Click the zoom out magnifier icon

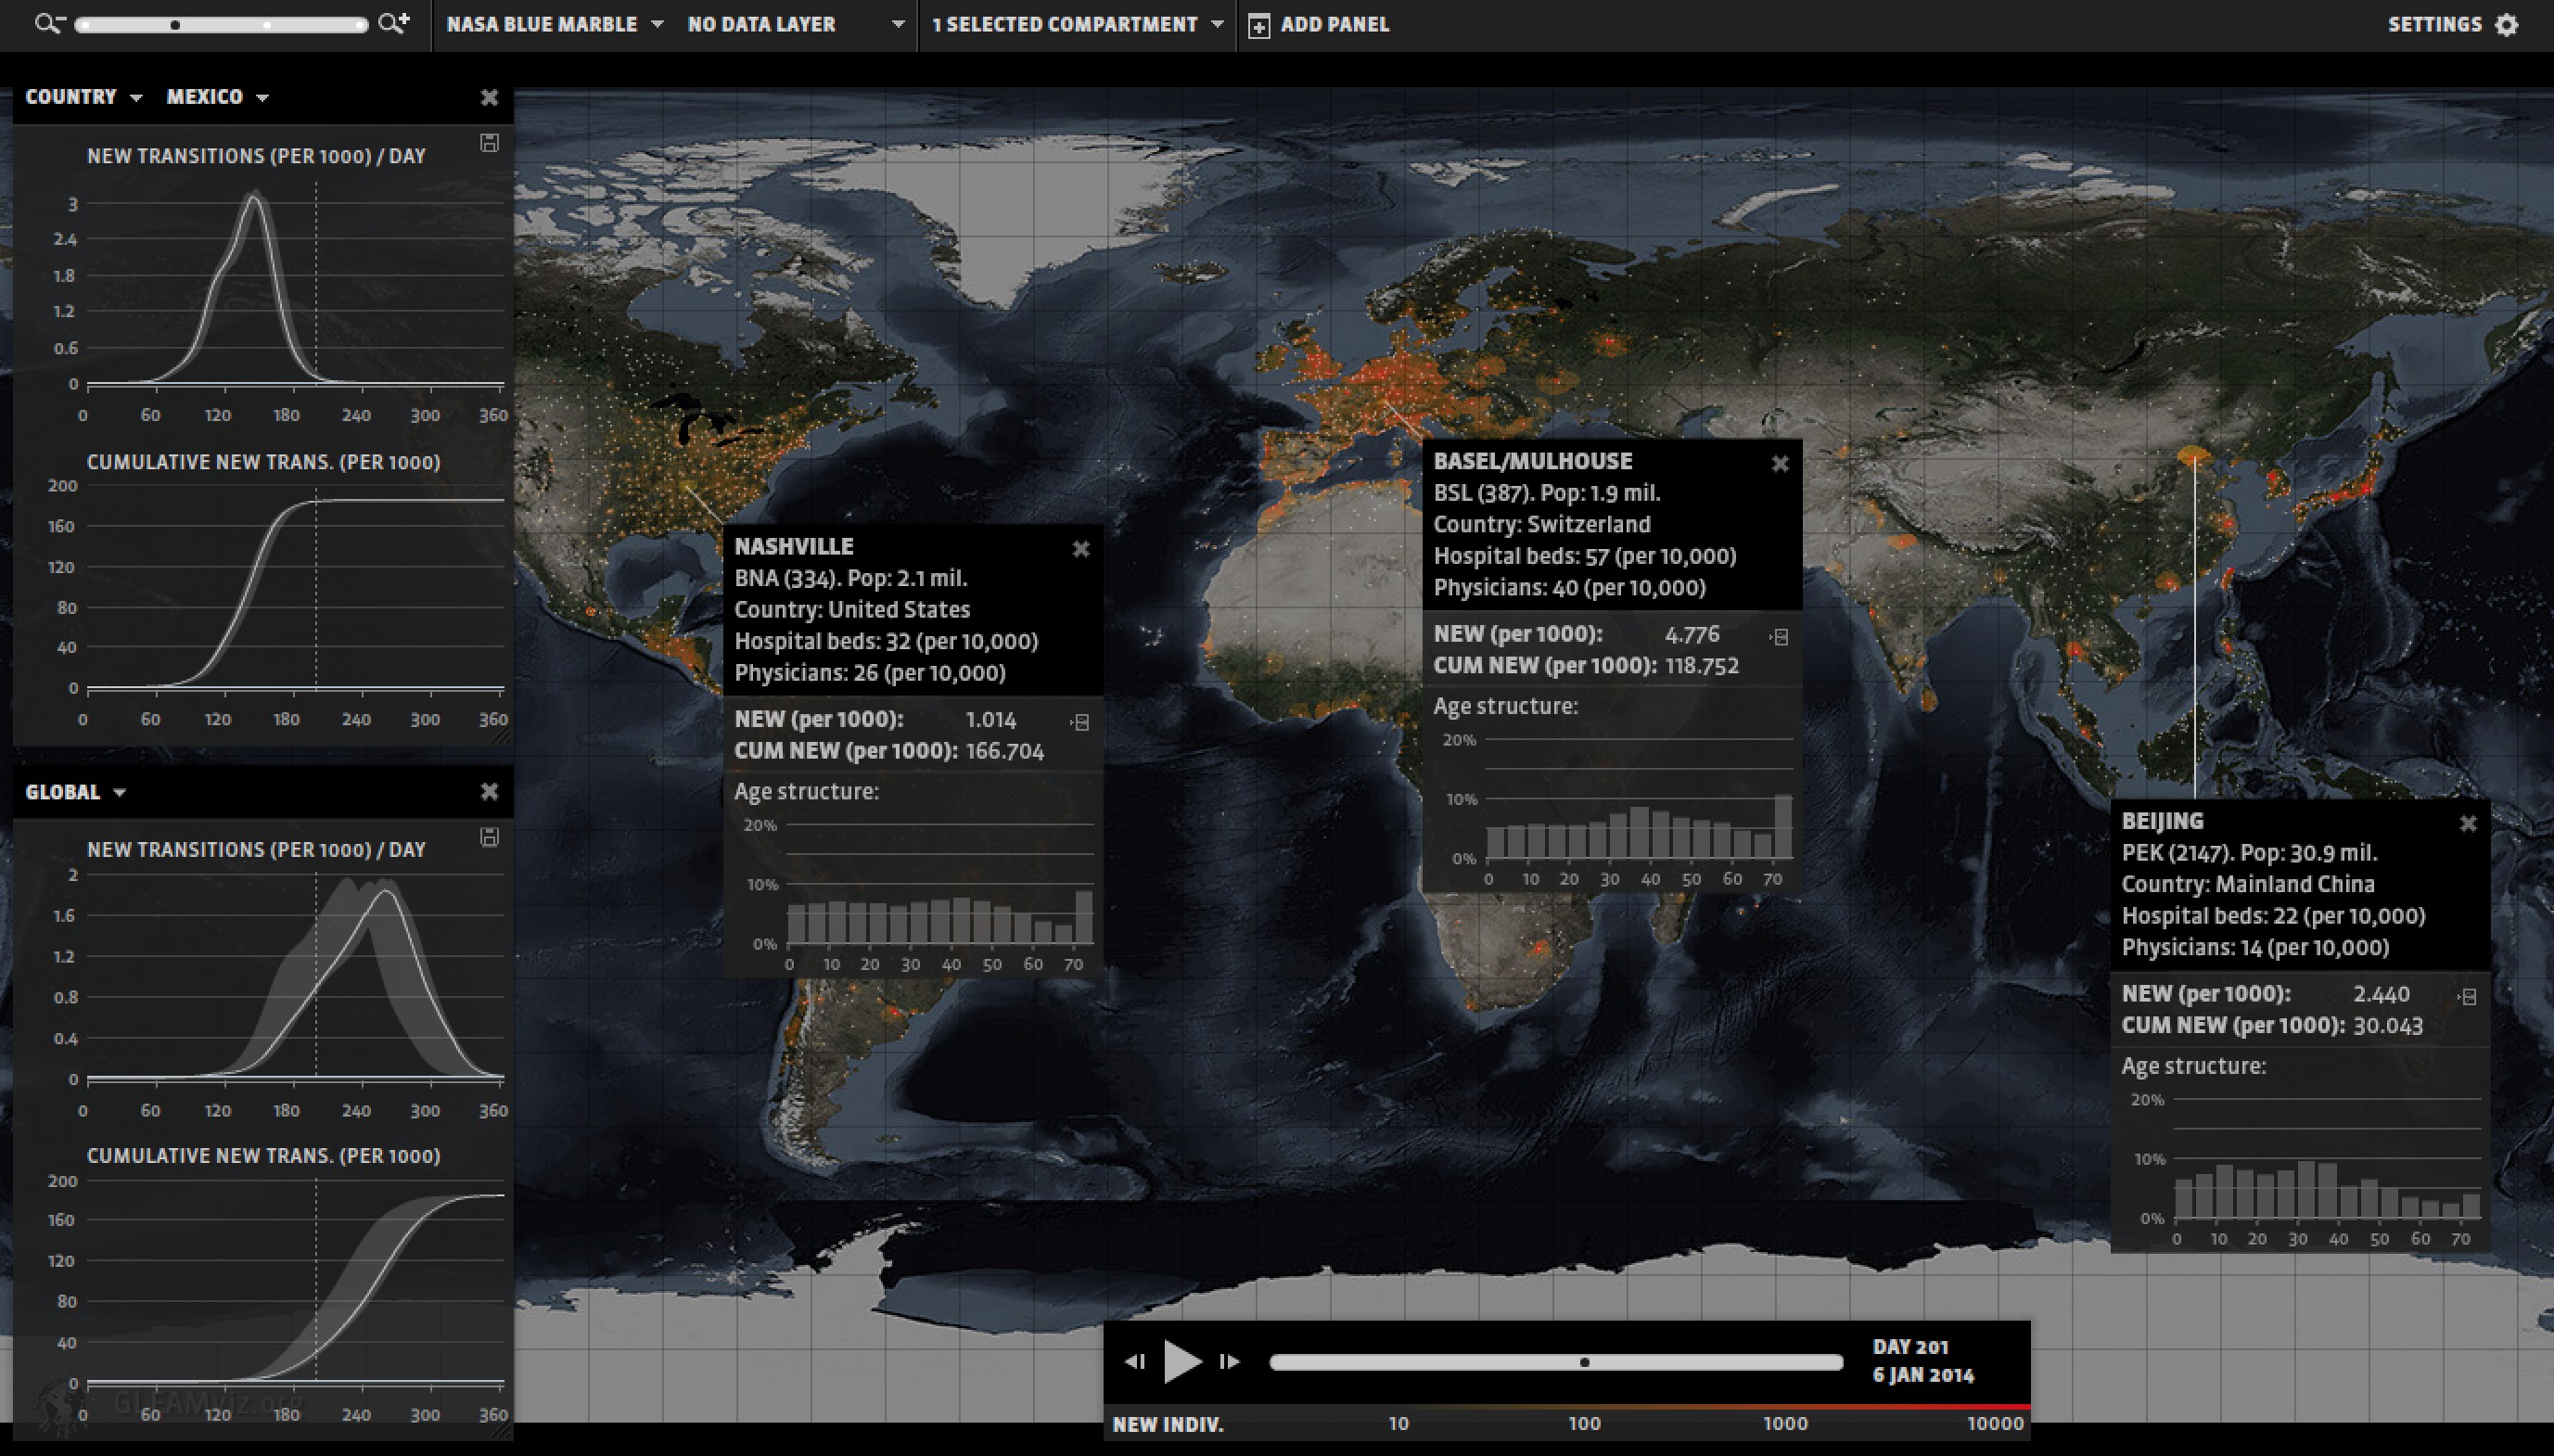[x=47, y=23]
